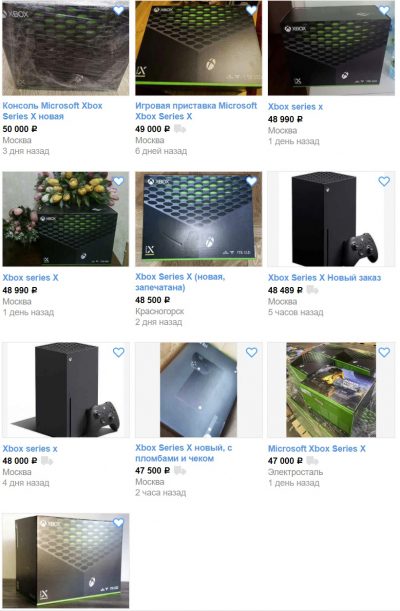Click thumbnail of stacked green Xbox boxes
400x611 pixels.
click(x=331, y=390)
